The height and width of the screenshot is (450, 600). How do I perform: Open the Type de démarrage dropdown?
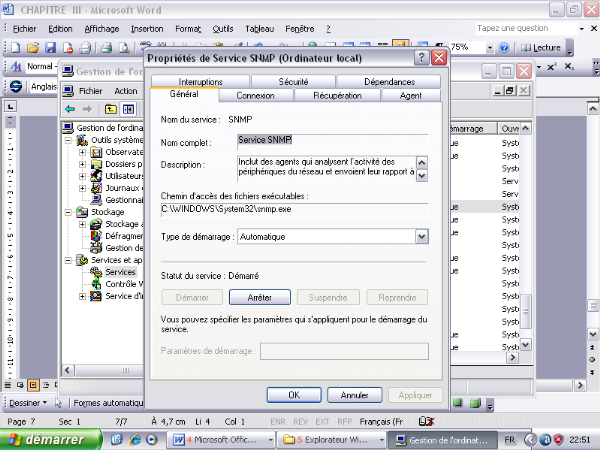click(x=421, y=236)
